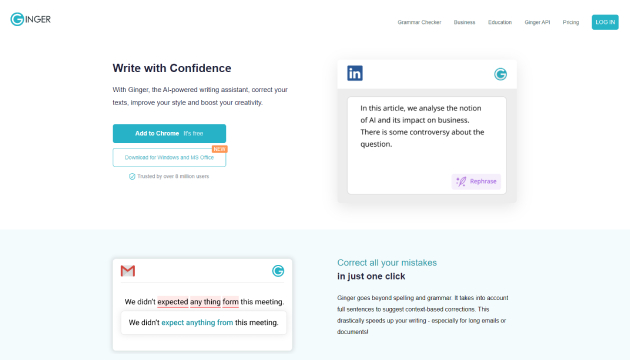Screen dimensions: 630x360
Task: View the Pricing page
Action: (x=571, y=22)
